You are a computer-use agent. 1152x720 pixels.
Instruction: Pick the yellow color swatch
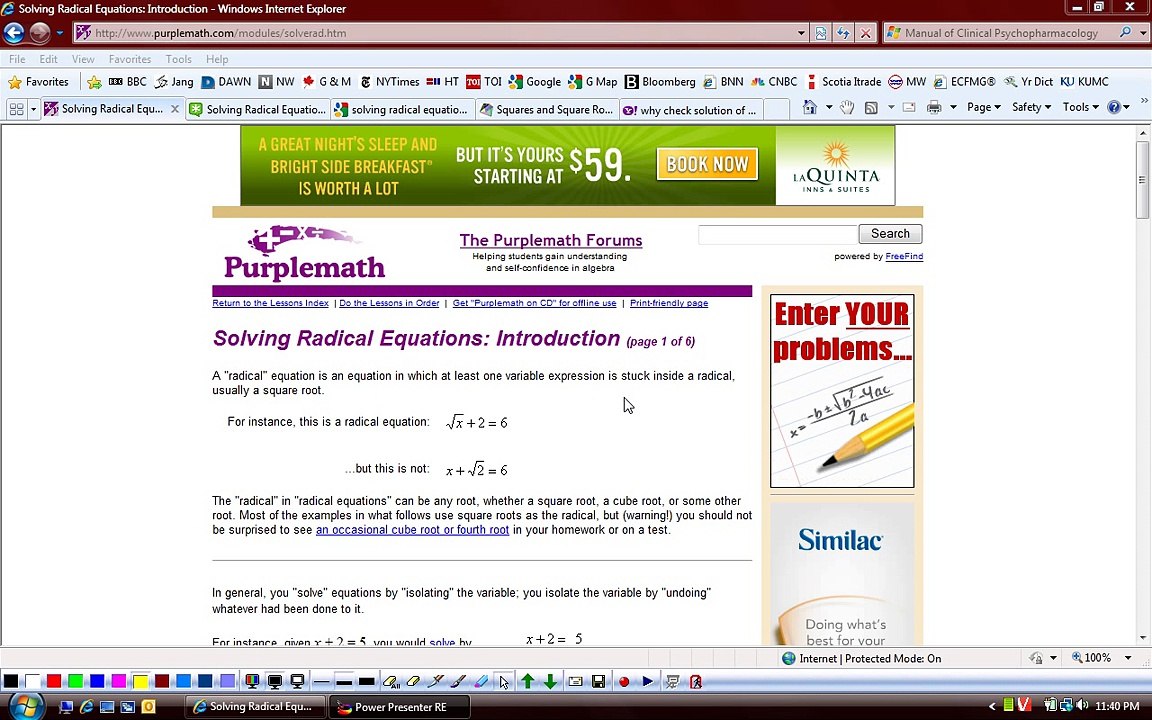(x=140, y=681)
